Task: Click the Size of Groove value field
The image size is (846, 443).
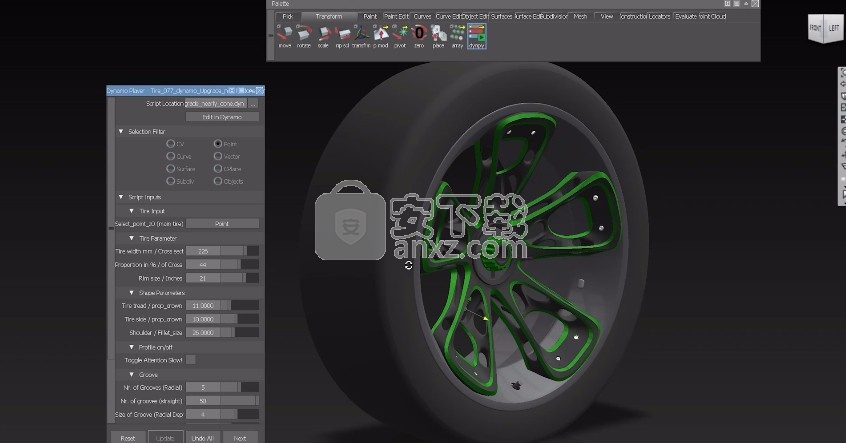Action: (203, 414)
